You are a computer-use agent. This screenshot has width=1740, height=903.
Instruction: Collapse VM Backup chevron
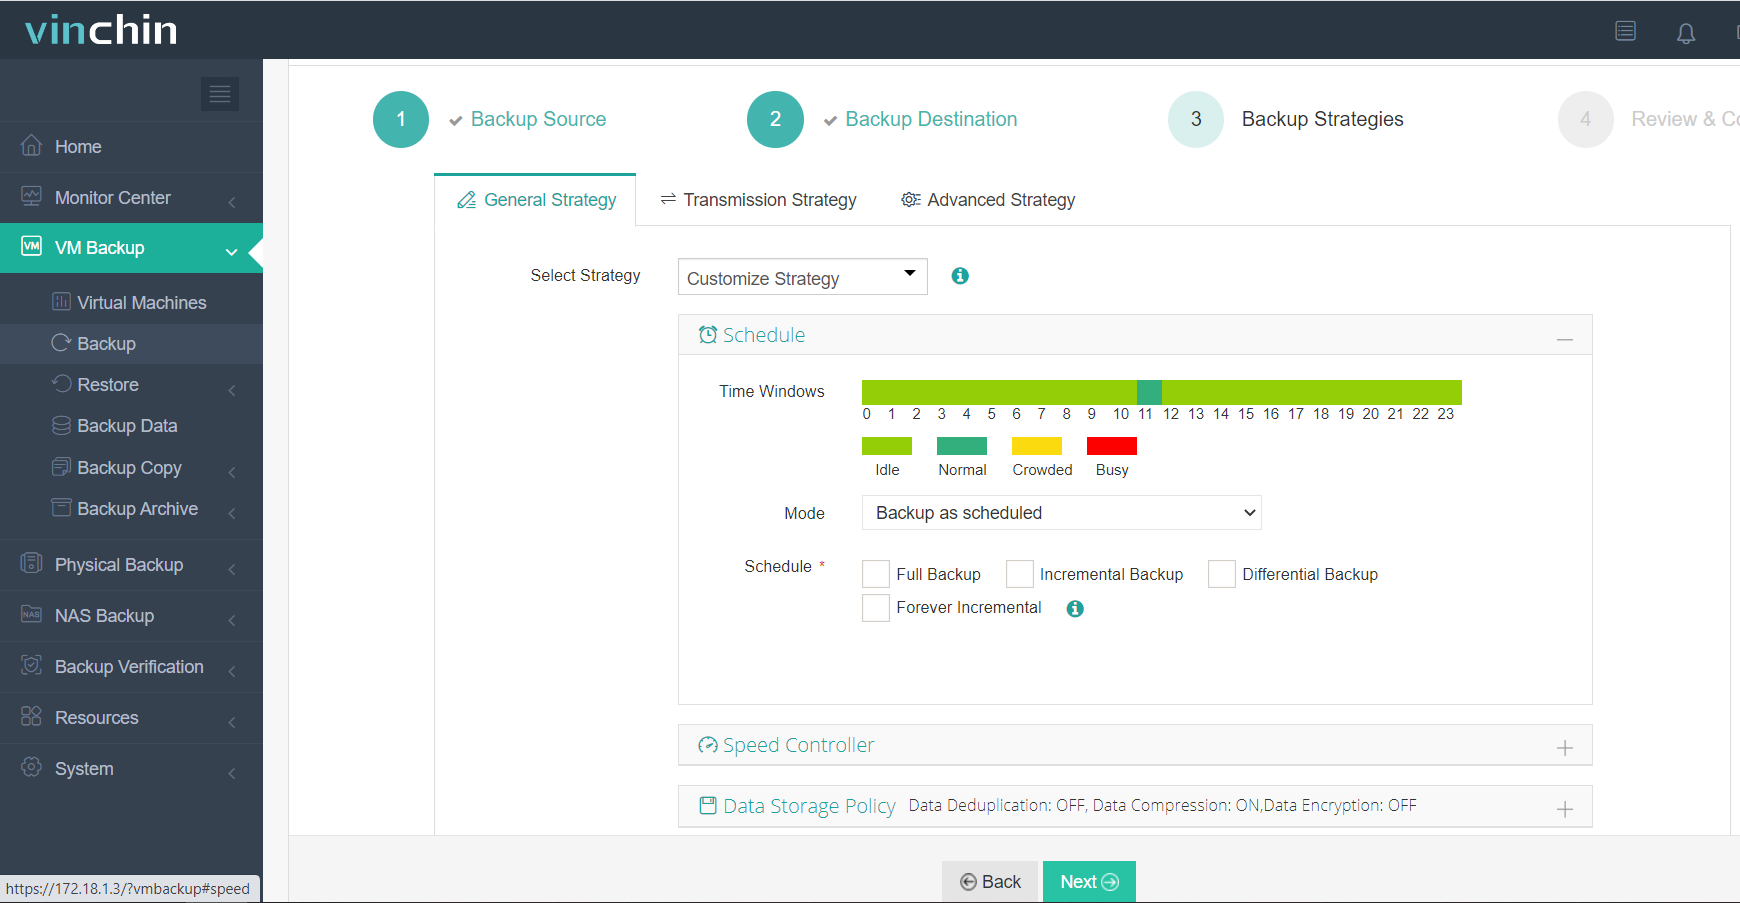232,252
